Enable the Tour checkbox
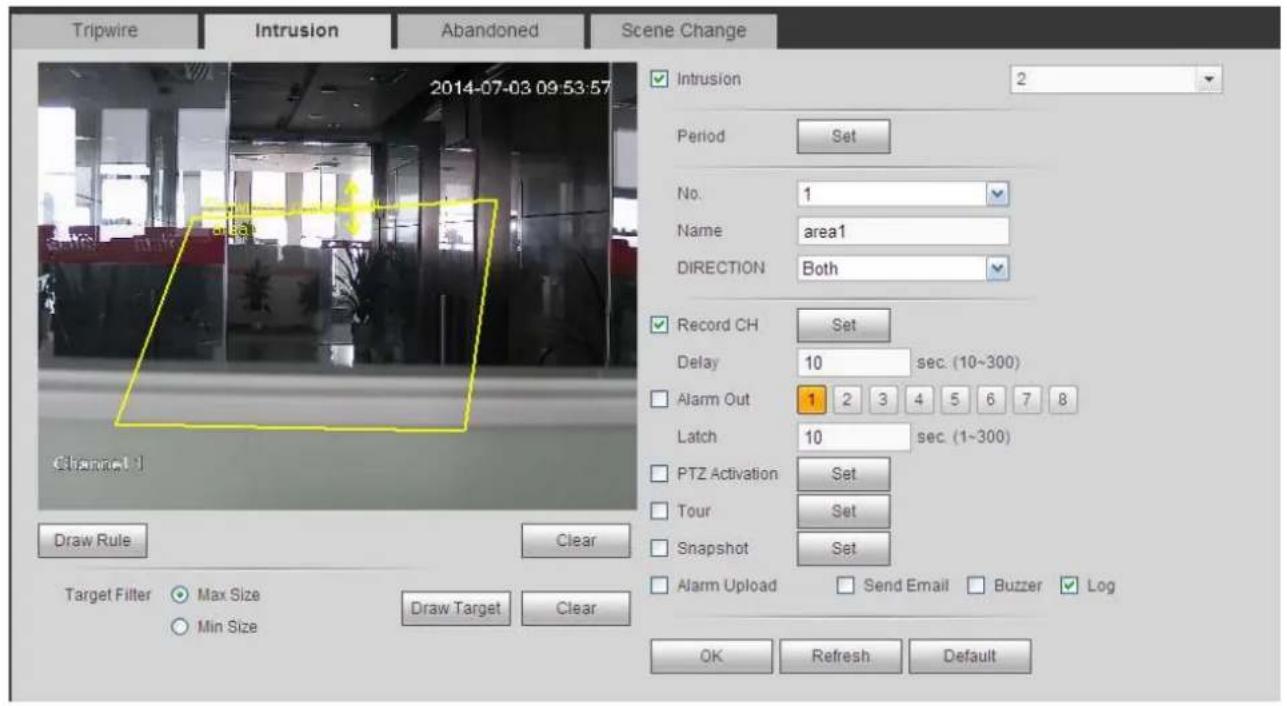This screenshot has width=1287, height=706. [x=658, y=511]
